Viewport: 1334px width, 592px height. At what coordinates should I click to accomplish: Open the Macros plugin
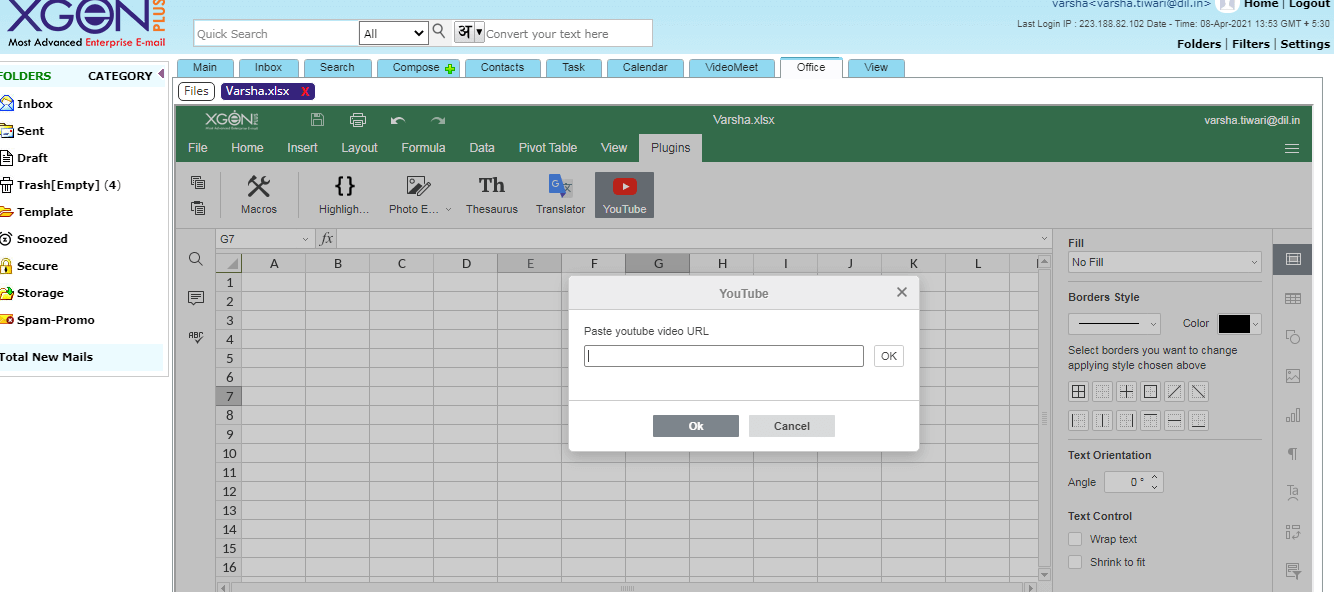tap(259, 195)
